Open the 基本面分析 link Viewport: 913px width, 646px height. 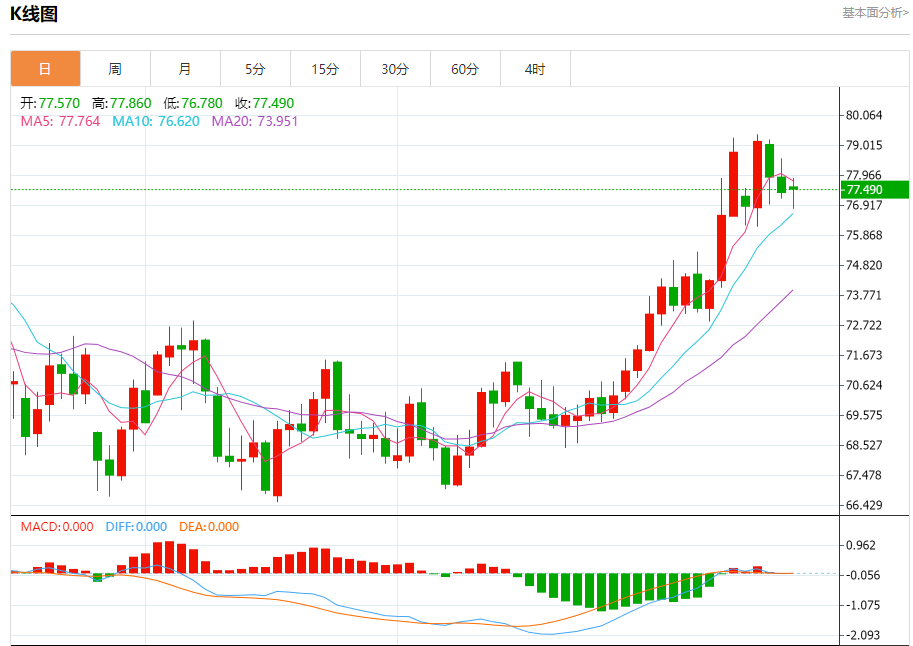(875, 13)
